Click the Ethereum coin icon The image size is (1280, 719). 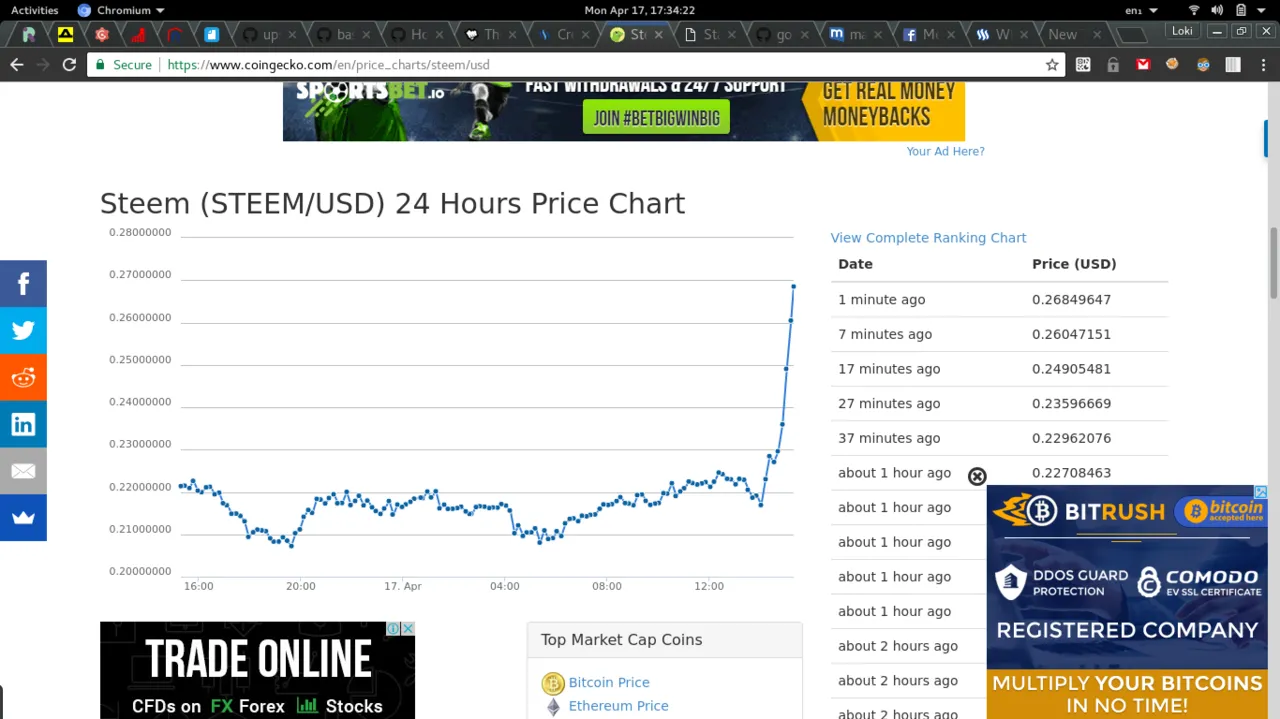pos(553,707)
